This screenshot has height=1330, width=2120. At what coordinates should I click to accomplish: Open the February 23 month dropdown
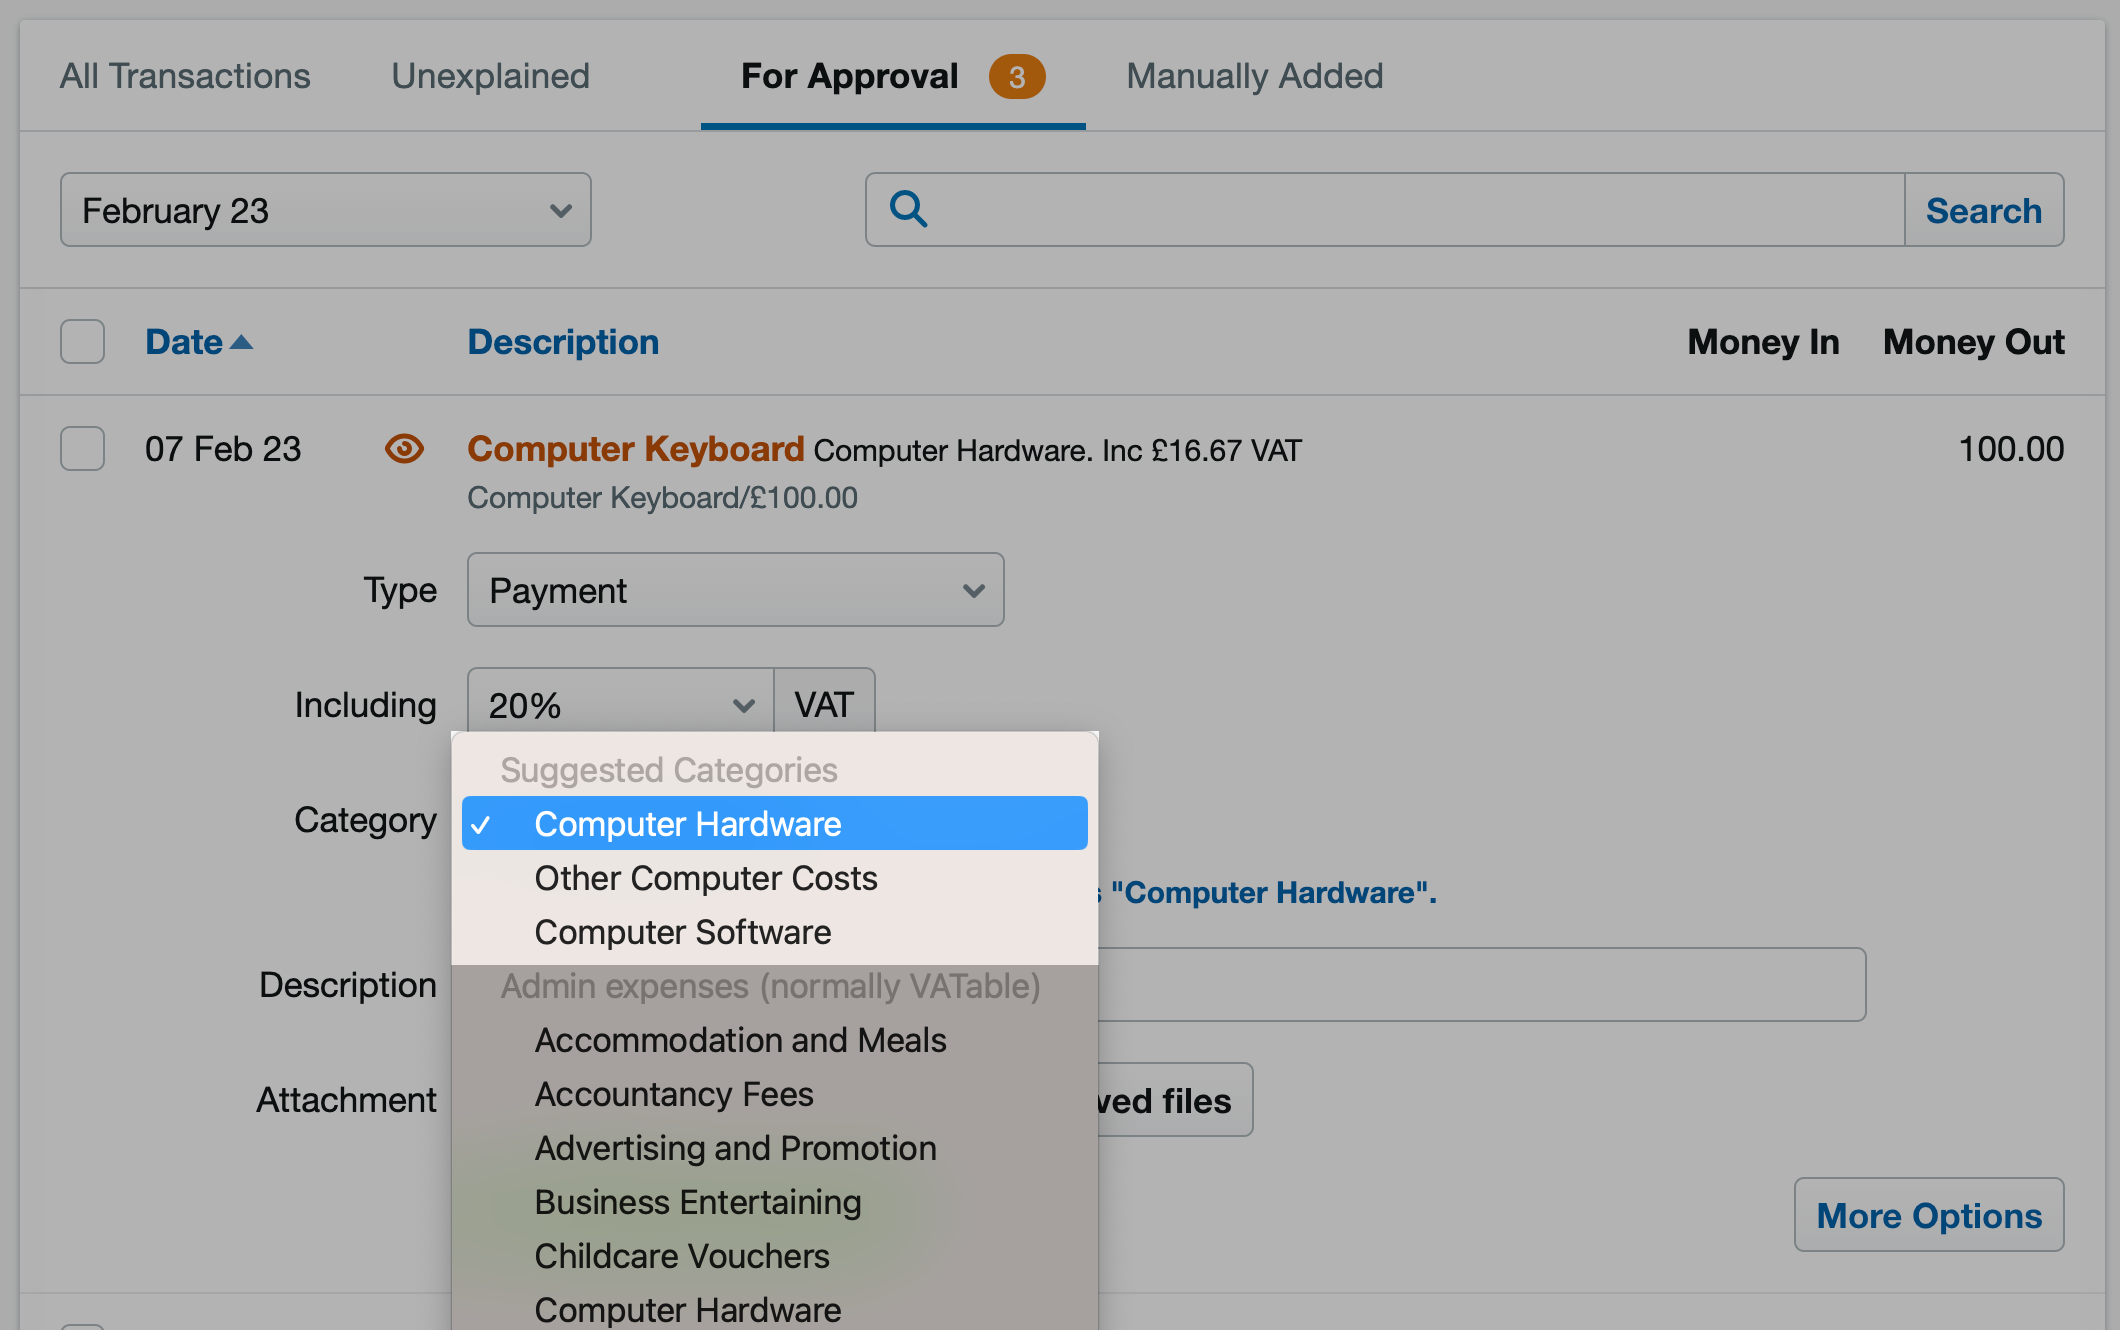tap(326, 210)
